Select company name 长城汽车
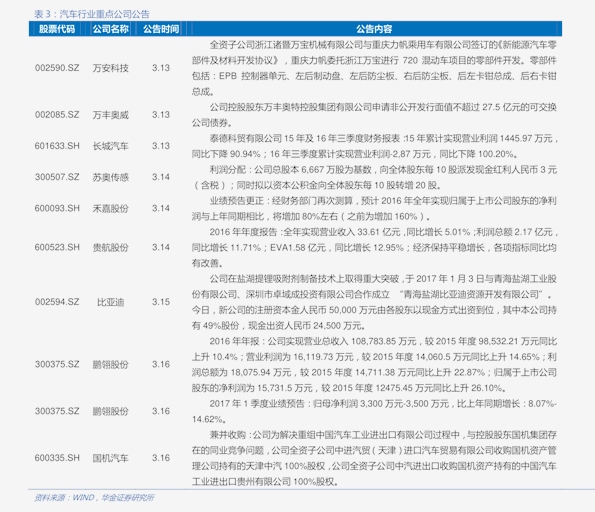Viewport: 595px width, 512px height. click(110, 146)
